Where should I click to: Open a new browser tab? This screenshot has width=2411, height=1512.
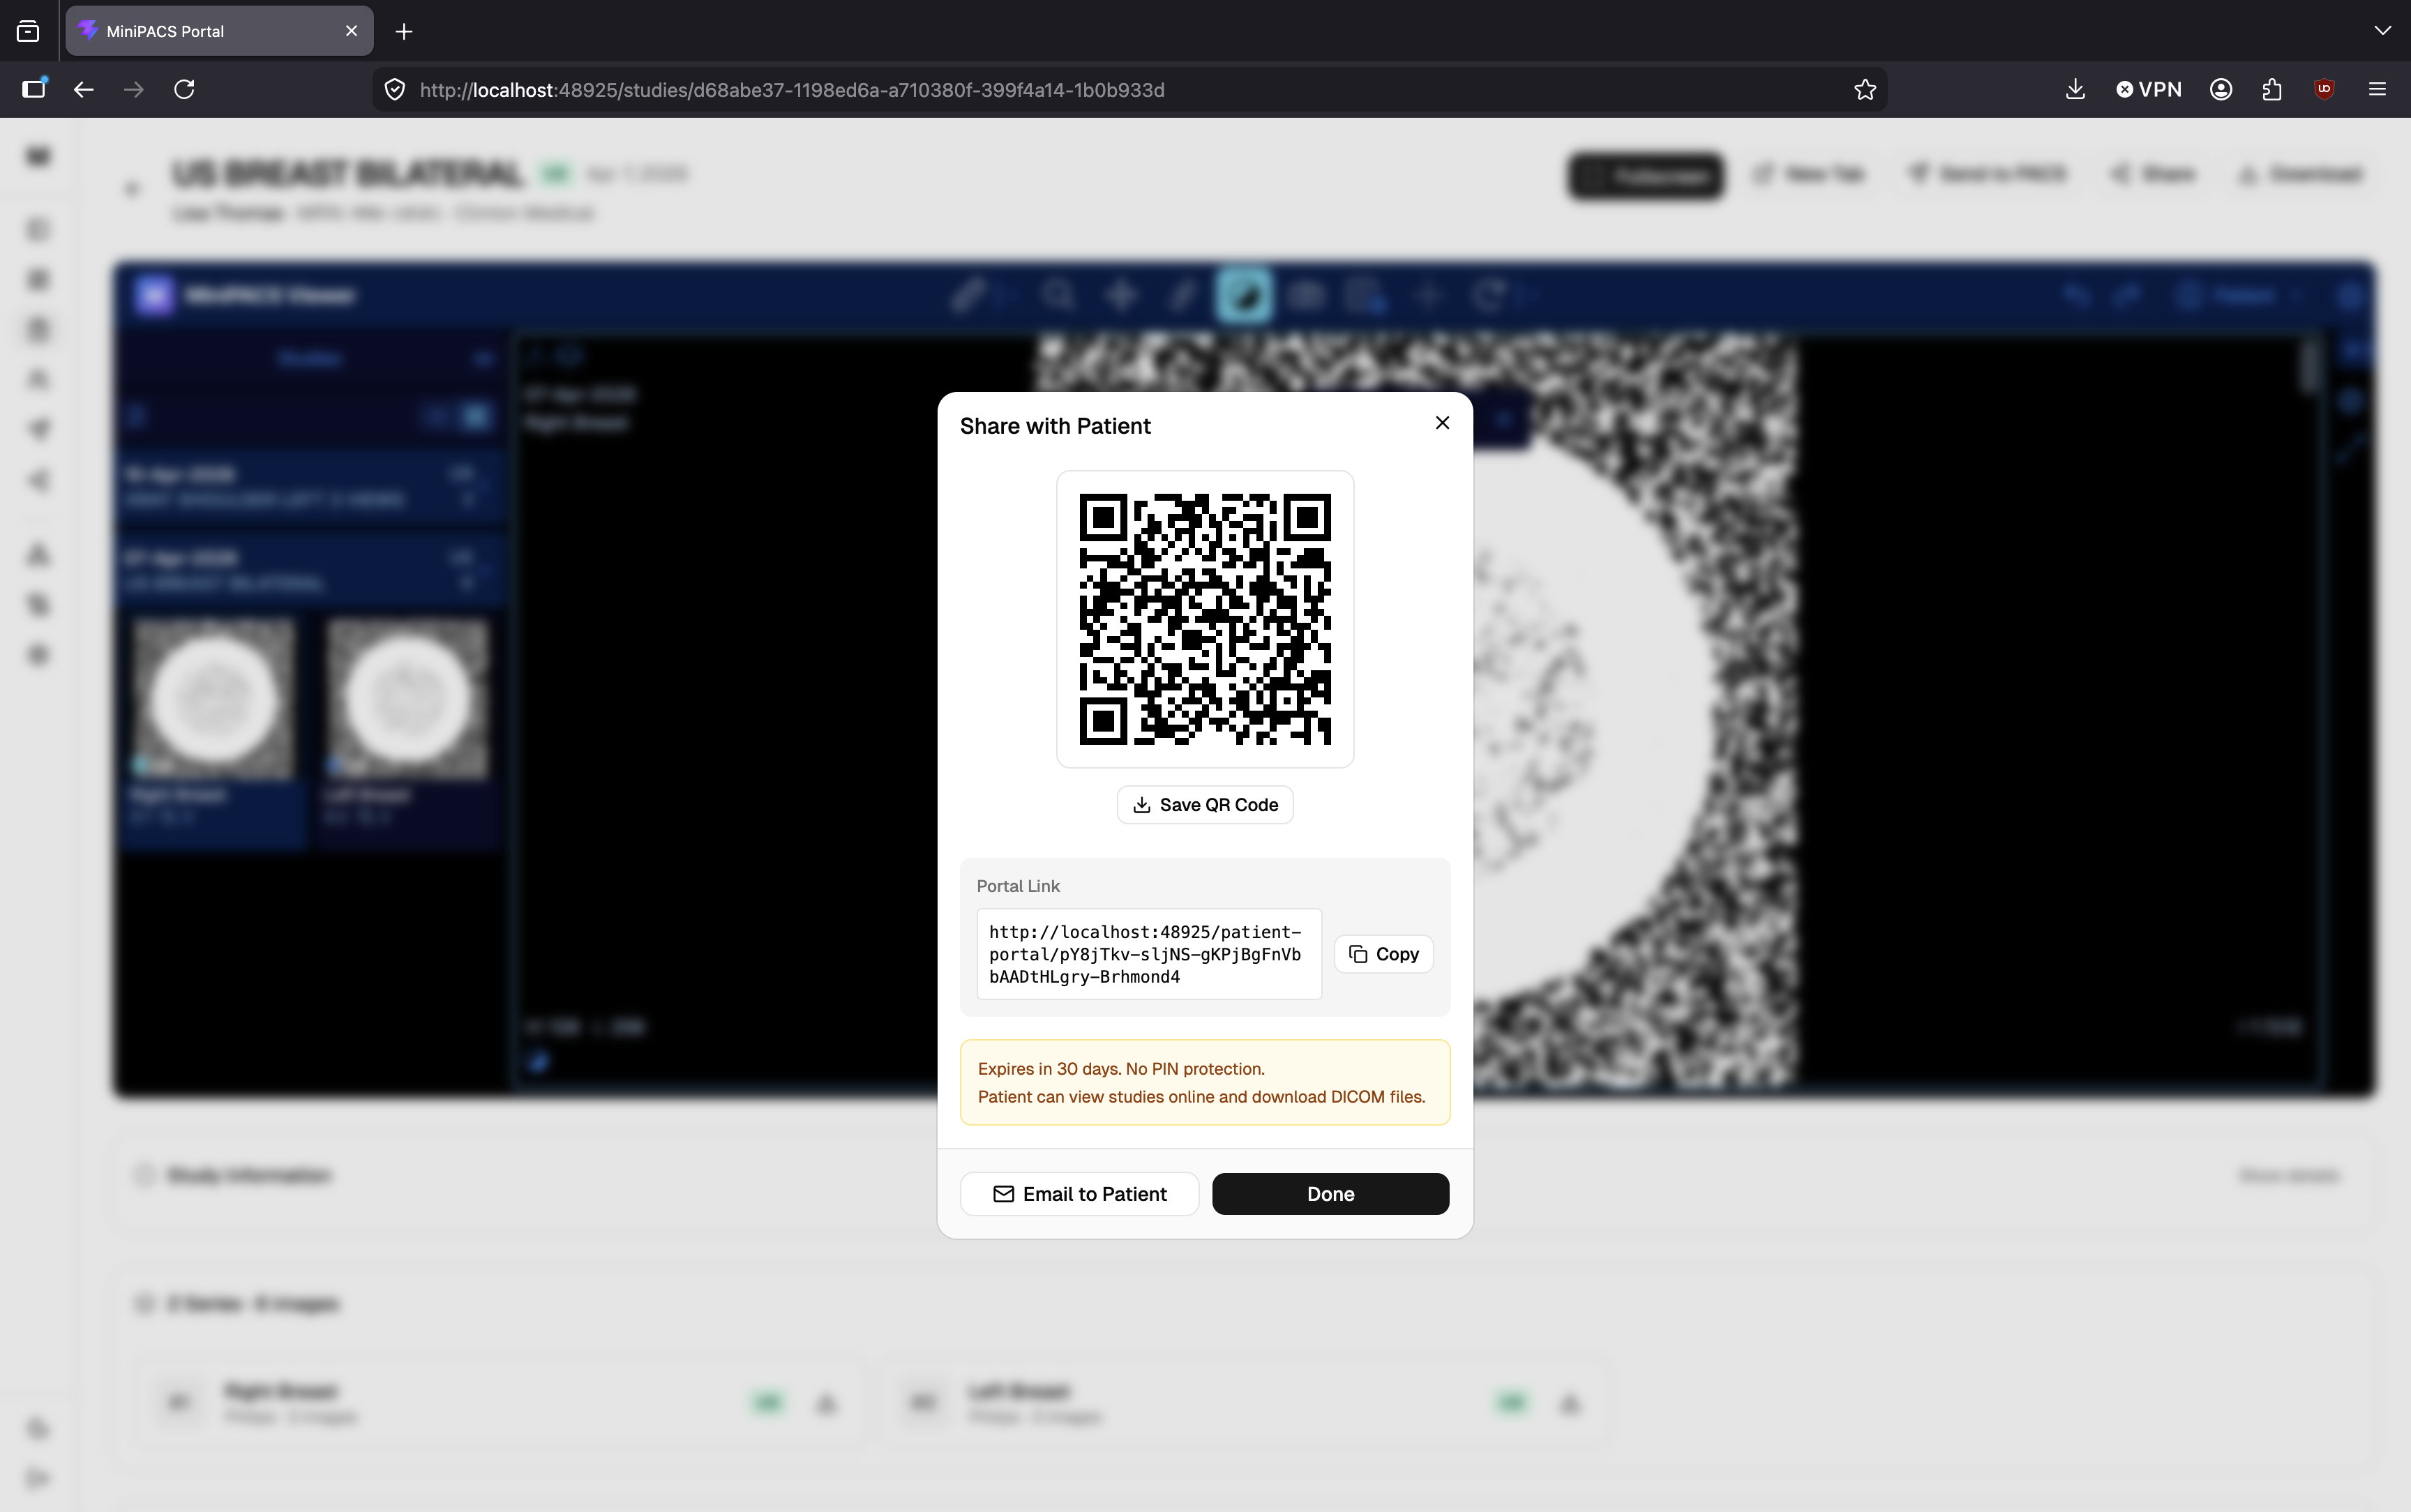pyautogui.click(x=404, y=32)
